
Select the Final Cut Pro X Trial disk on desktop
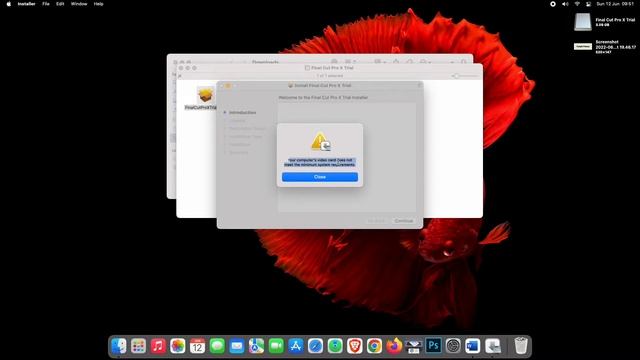point(582,22)
